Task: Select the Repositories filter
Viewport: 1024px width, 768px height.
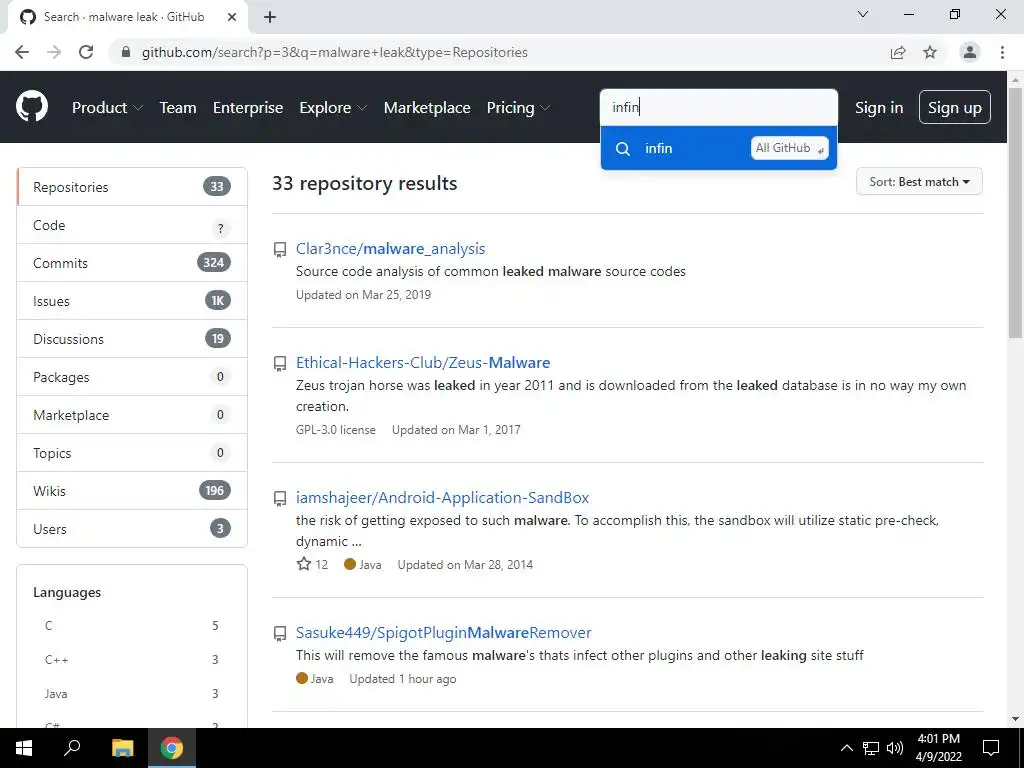Action: [x=132, y=187]
